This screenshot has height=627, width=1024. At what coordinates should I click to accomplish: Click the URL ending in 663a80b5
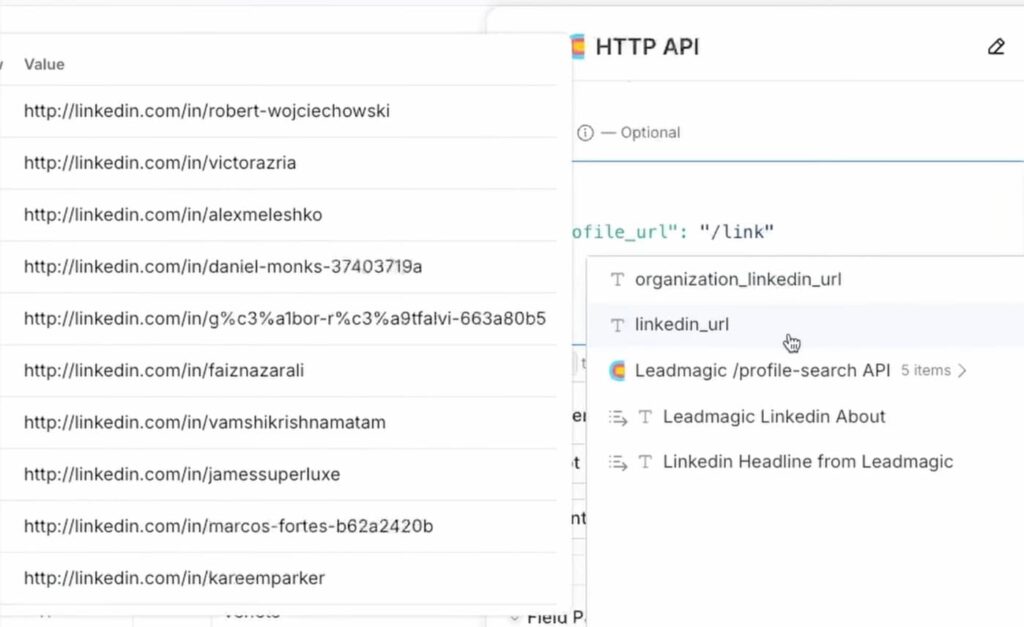(278, 319)
